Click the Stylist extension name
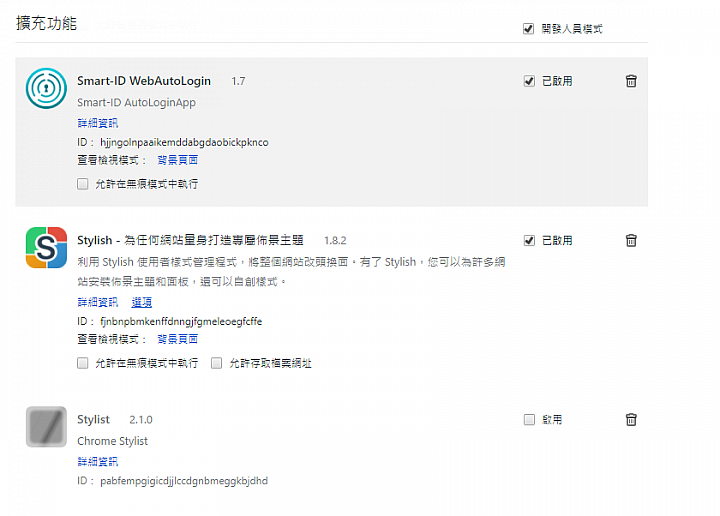Screen dimensions: 720x516 click(93, 419)
